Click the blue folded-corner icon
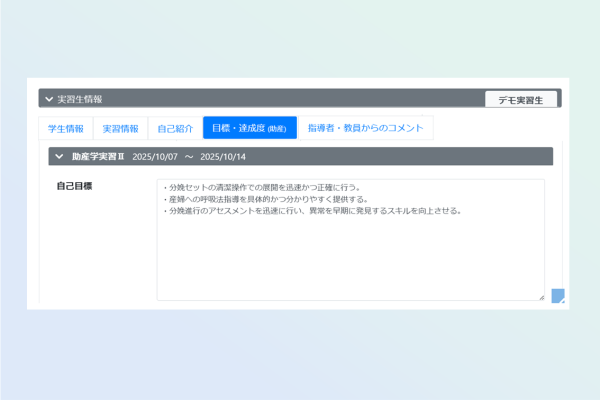This screenshot has height=400, width=600. tap(558, 295)
